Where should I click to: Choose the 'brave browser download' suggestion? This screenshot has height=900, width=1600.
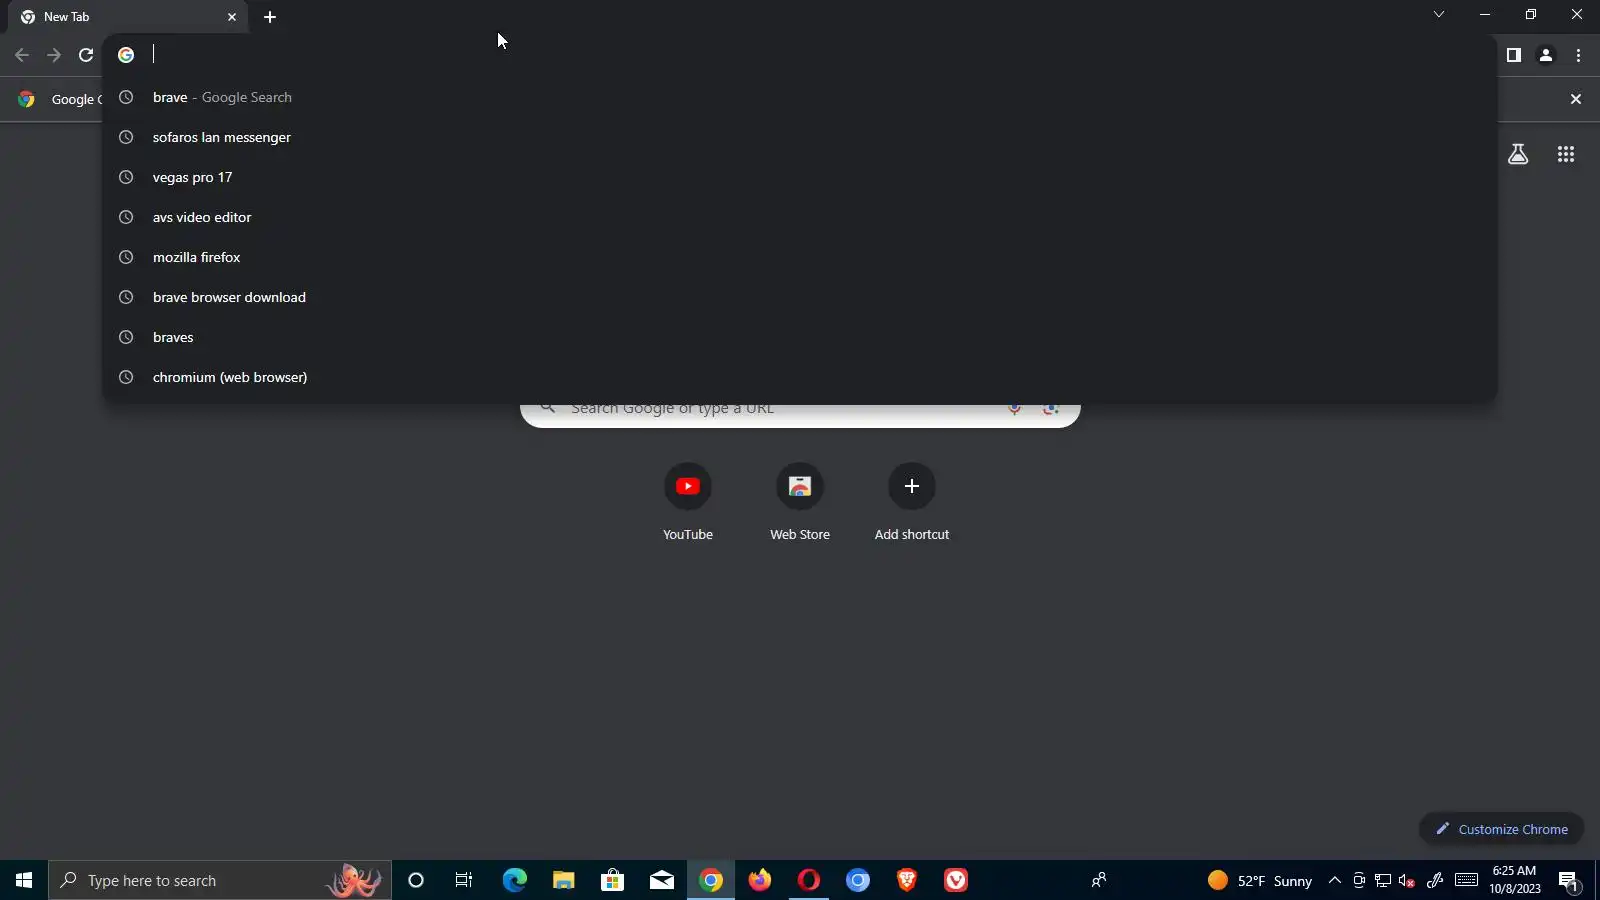800,297
